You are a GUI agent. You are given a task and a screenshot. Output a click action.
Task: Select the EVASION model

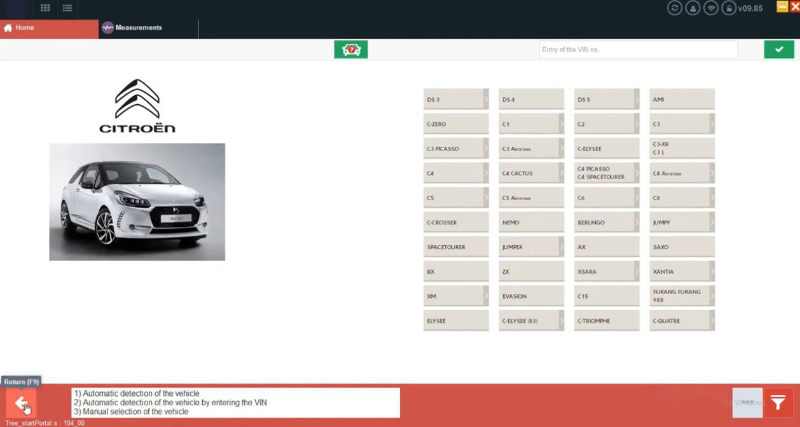tap(531, 296)
